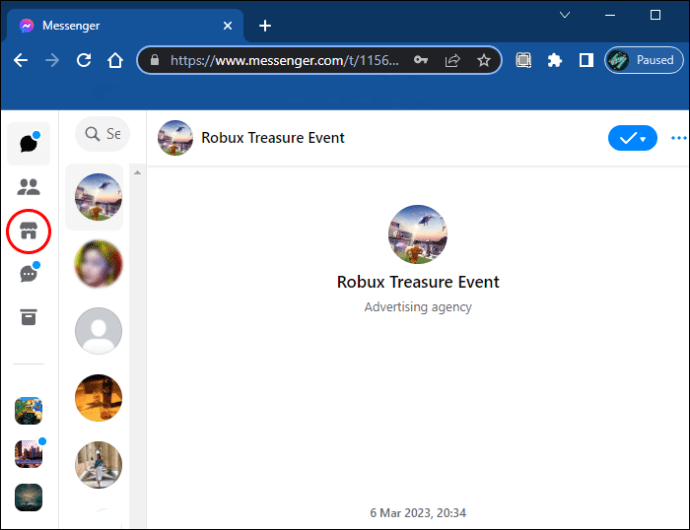Viewport: 690px width, 530px height.
Task: Click the Share page icon in address bar
Action: pyautogui.click(x=453, y=60)
